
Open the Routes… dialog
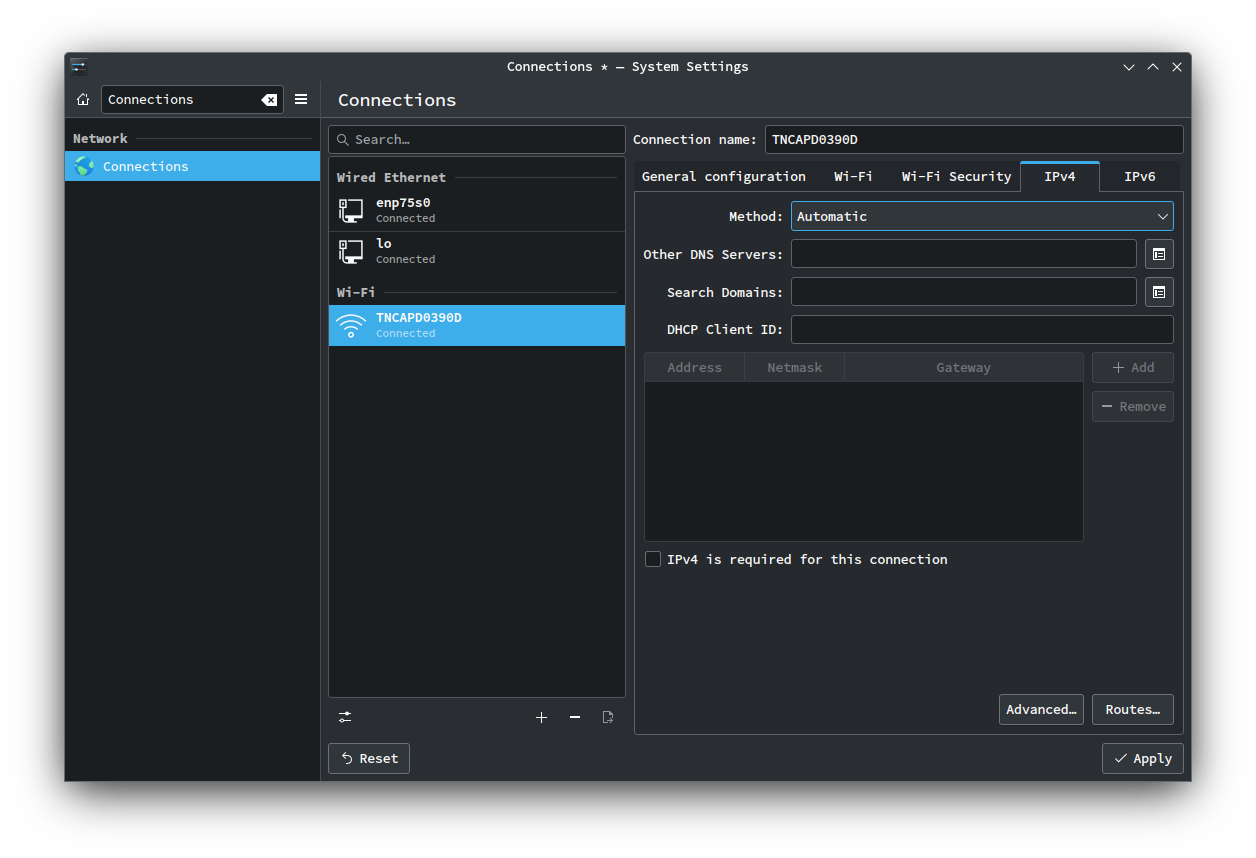tap(1133, 709)
